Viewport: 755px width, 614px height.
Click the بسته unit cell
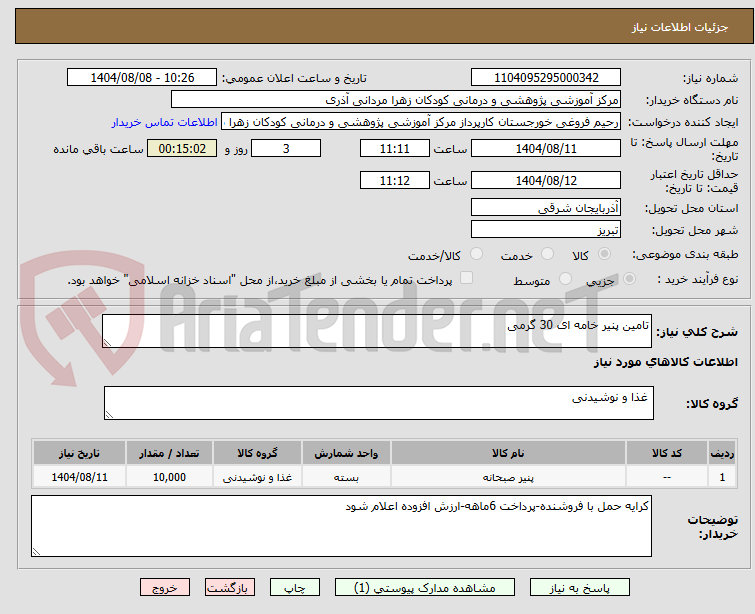coord(346,477)
